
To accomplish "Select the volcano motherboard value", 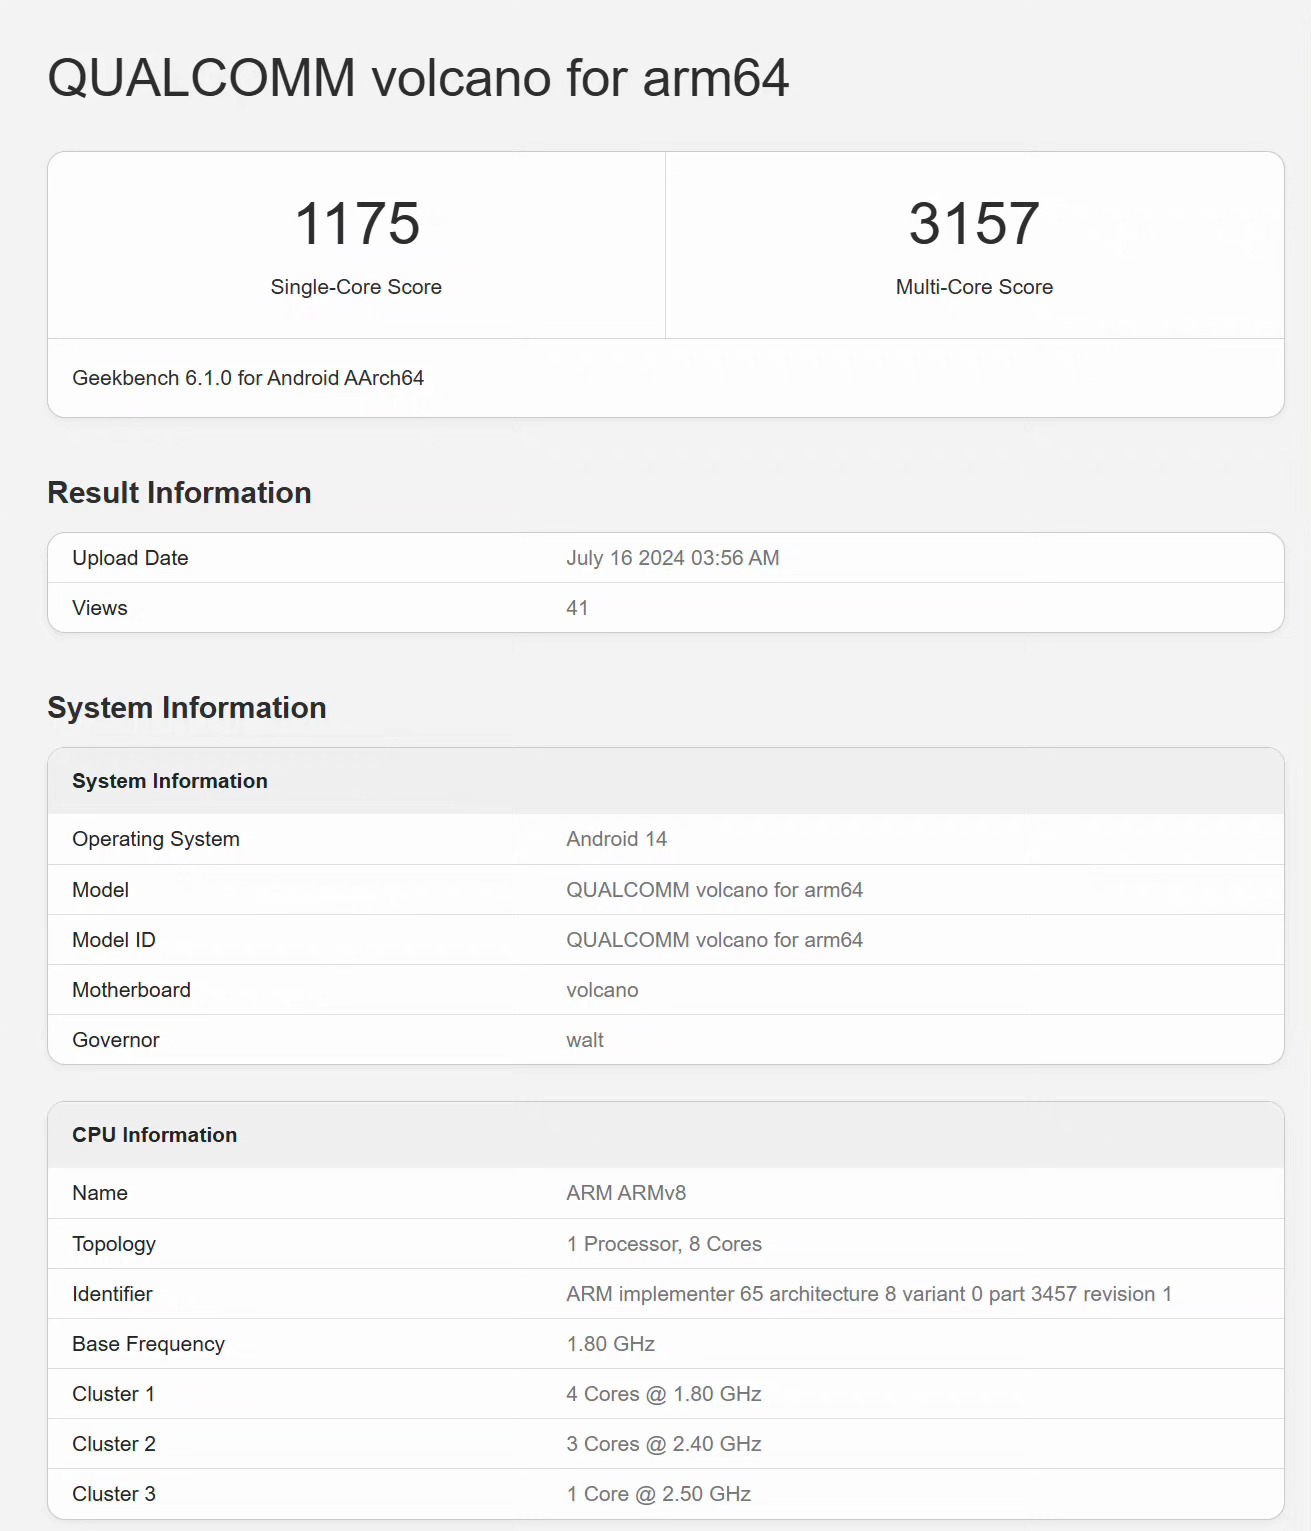I will [602, 990].
